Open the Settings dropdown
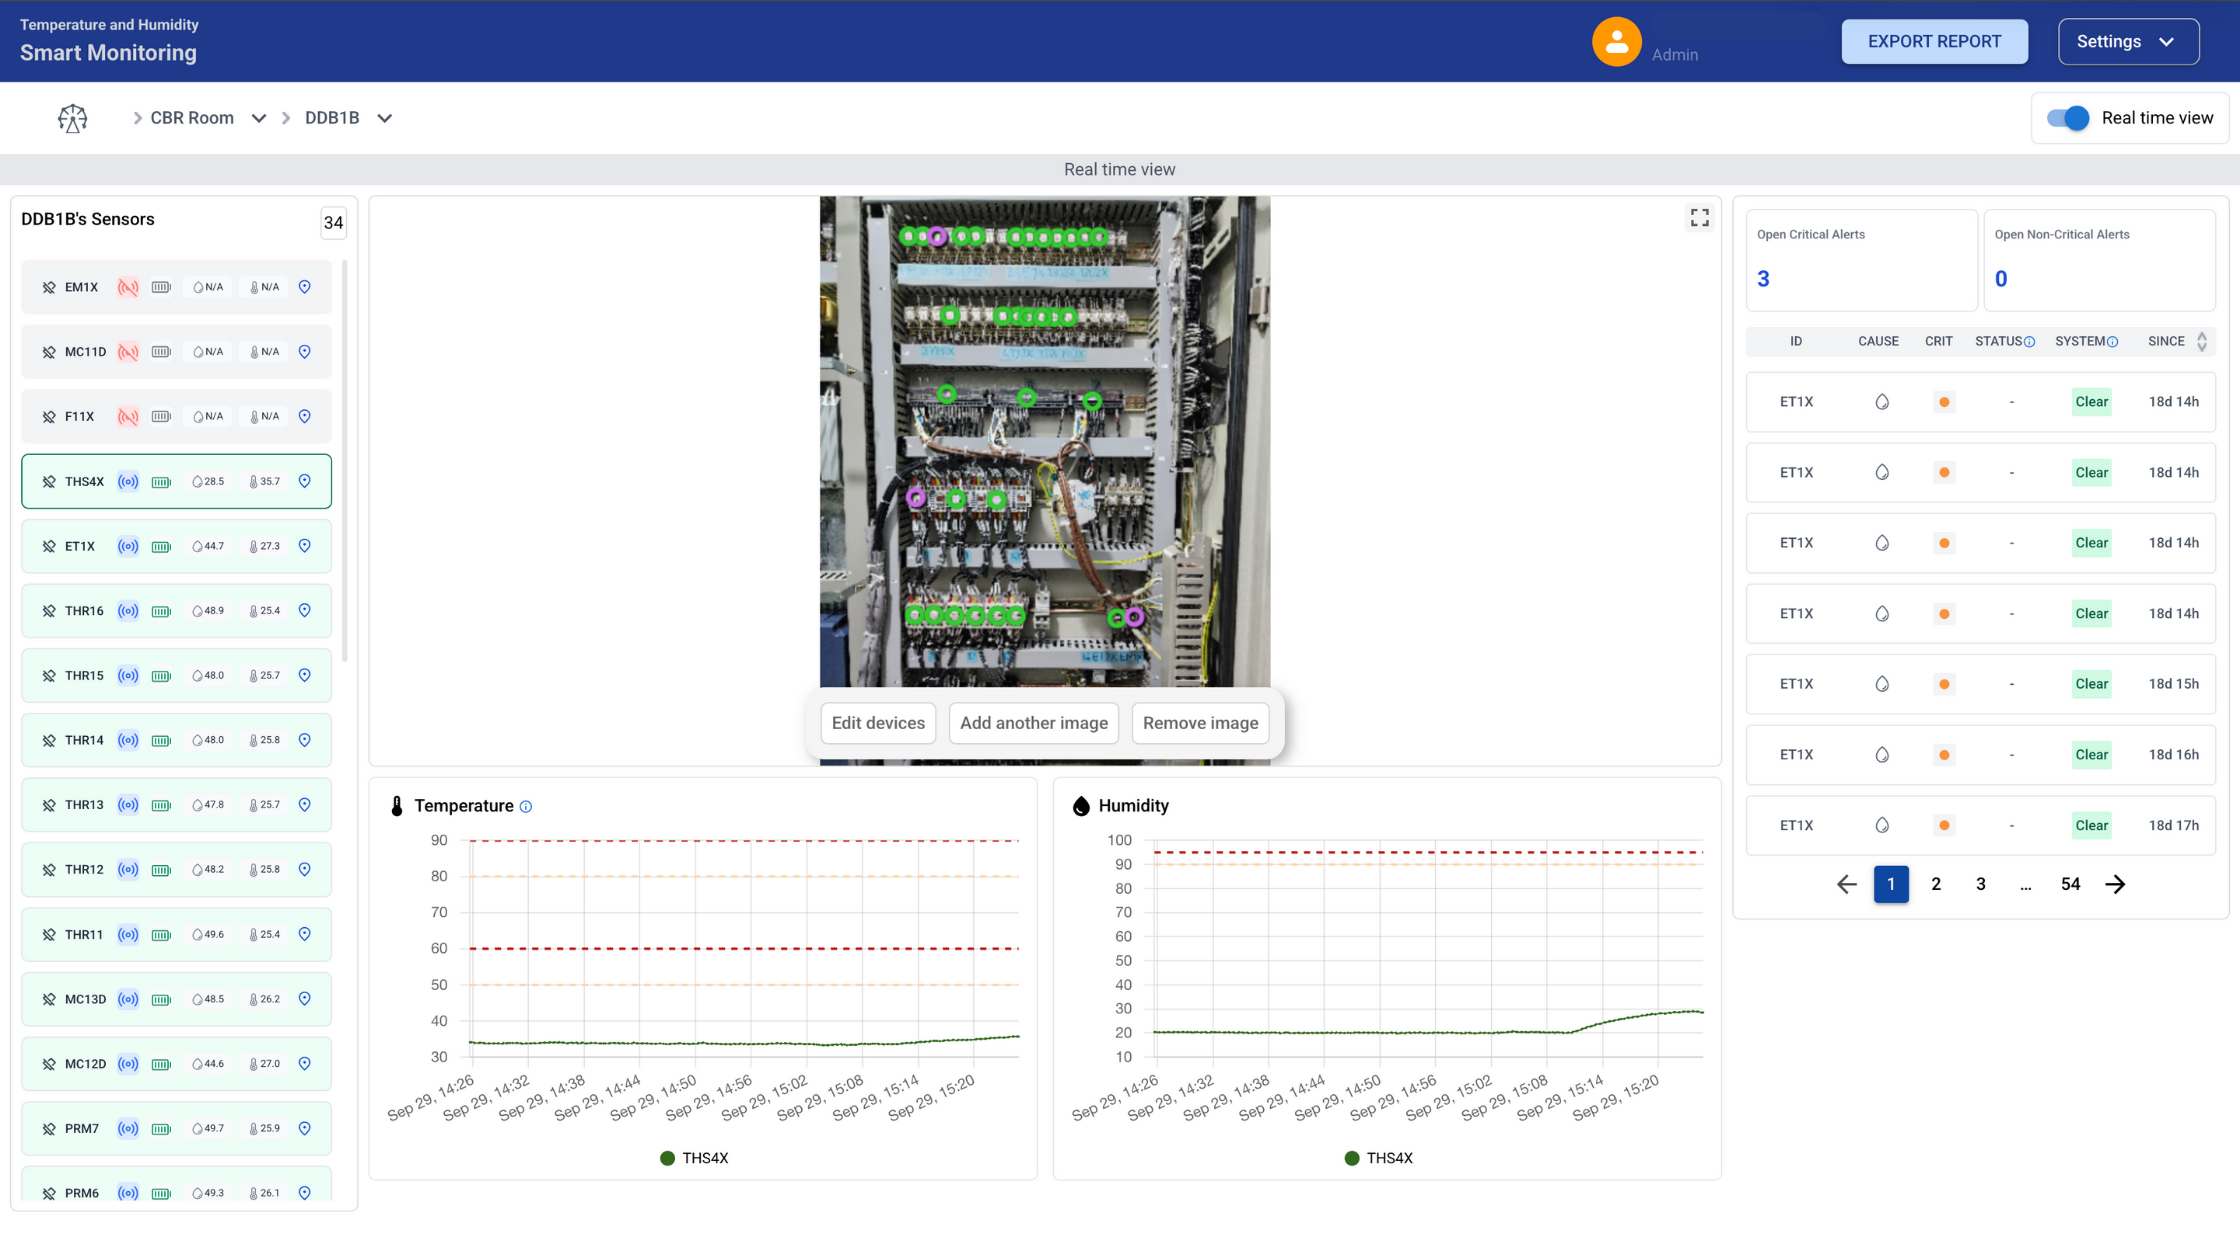Screen dimensions: 2240x1260 pyautogui.click(x=2128, y=42)
